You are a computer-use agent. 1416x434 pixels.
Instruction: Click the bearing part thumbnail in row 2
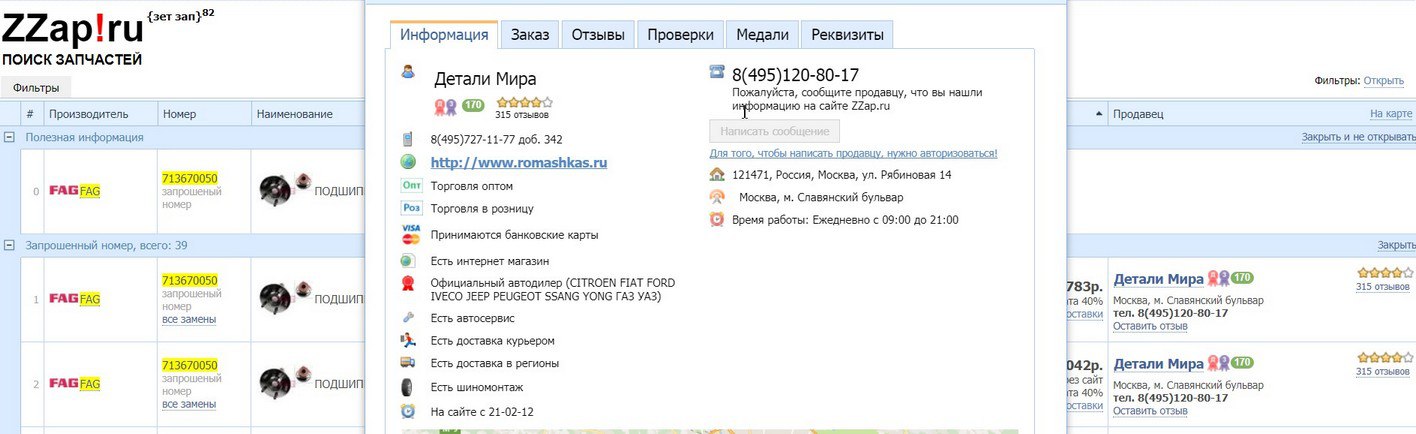pos(285,382)
